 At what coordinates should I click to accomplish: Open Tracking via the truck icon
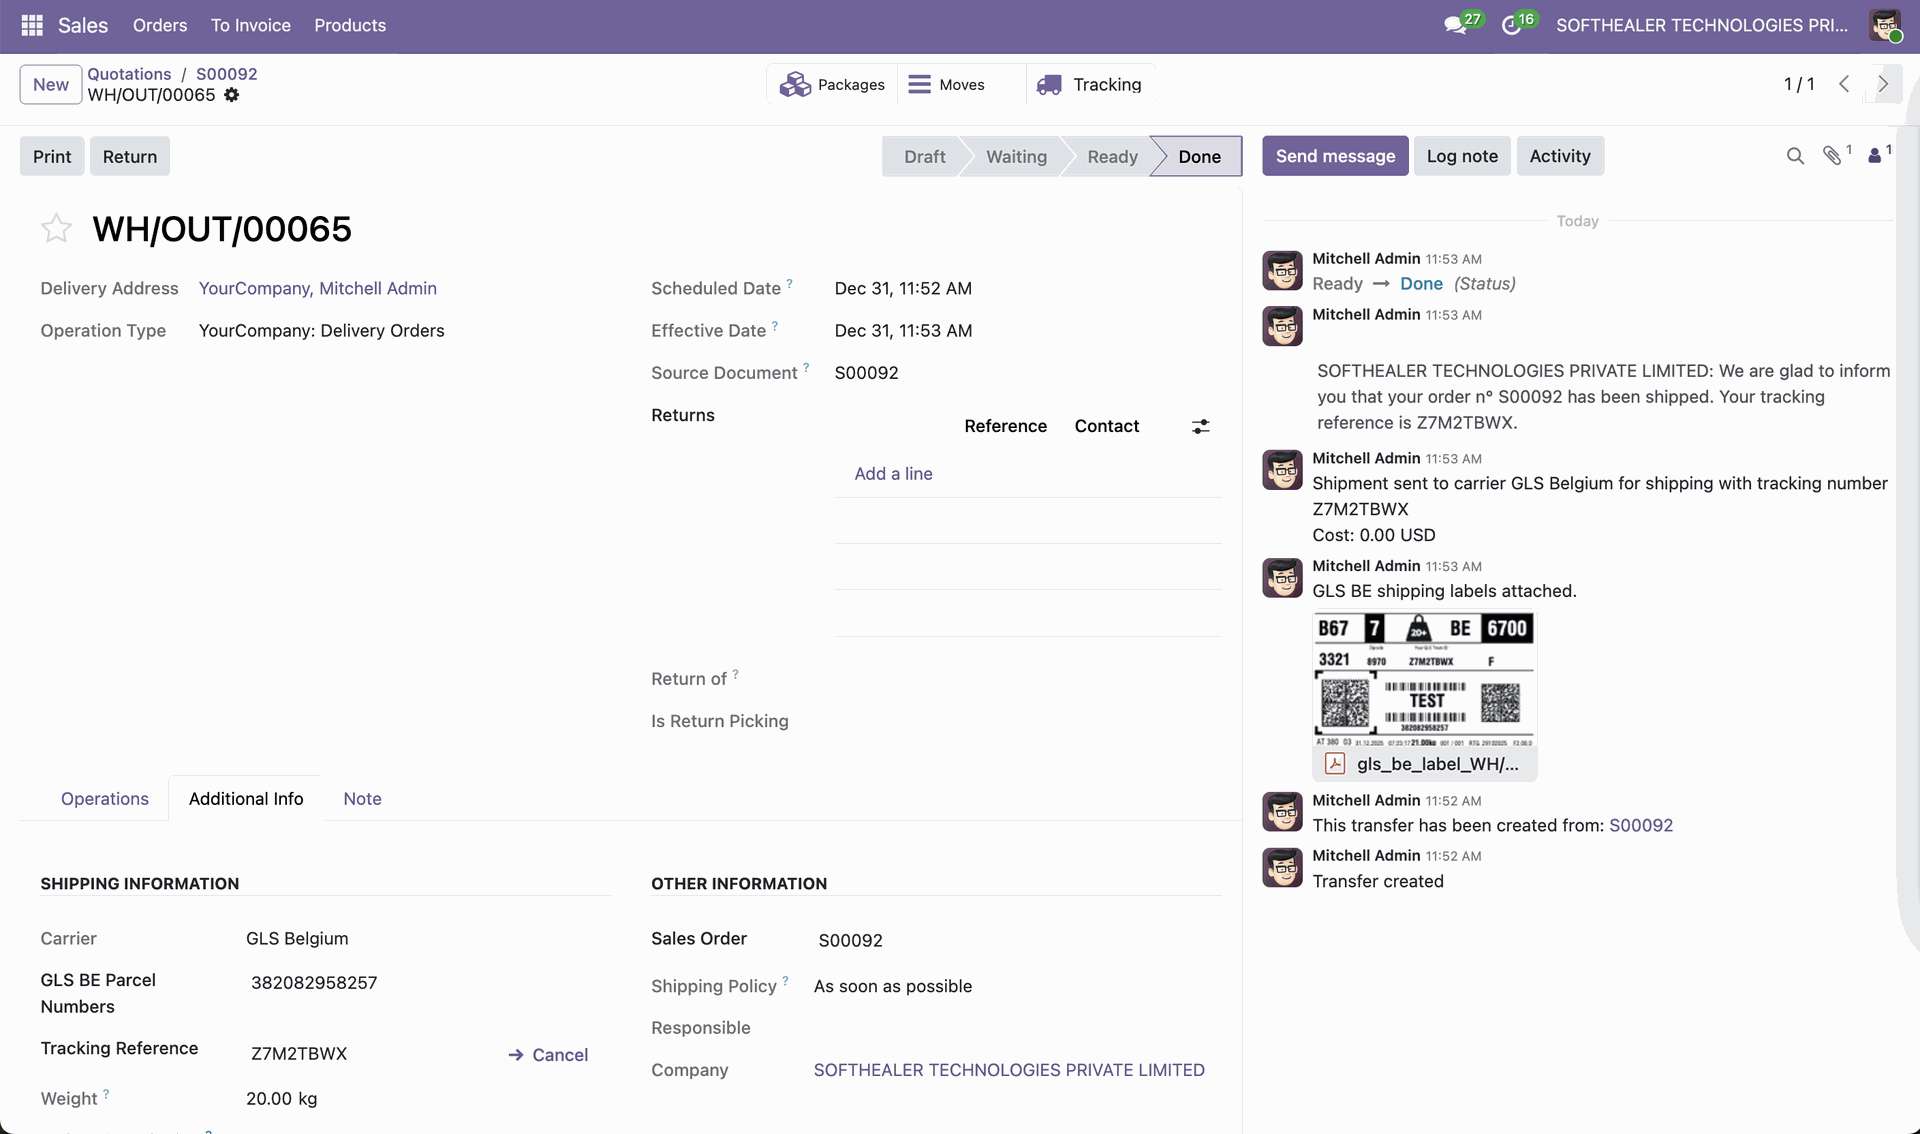tap(1049, 85)
